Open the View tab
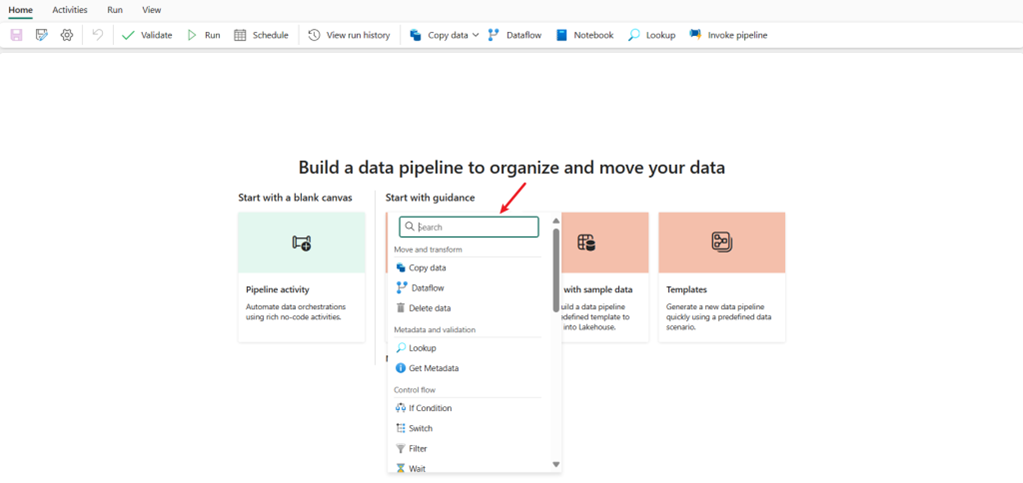 tap(151, 10)
